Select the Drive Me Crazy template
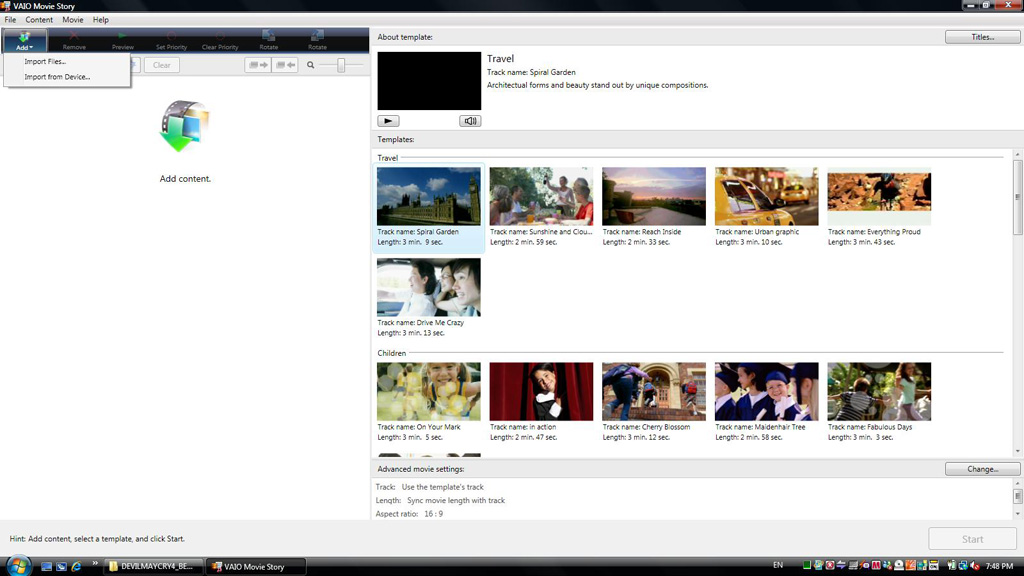Viewport: 1024px width, 576px height. point(428,297)
